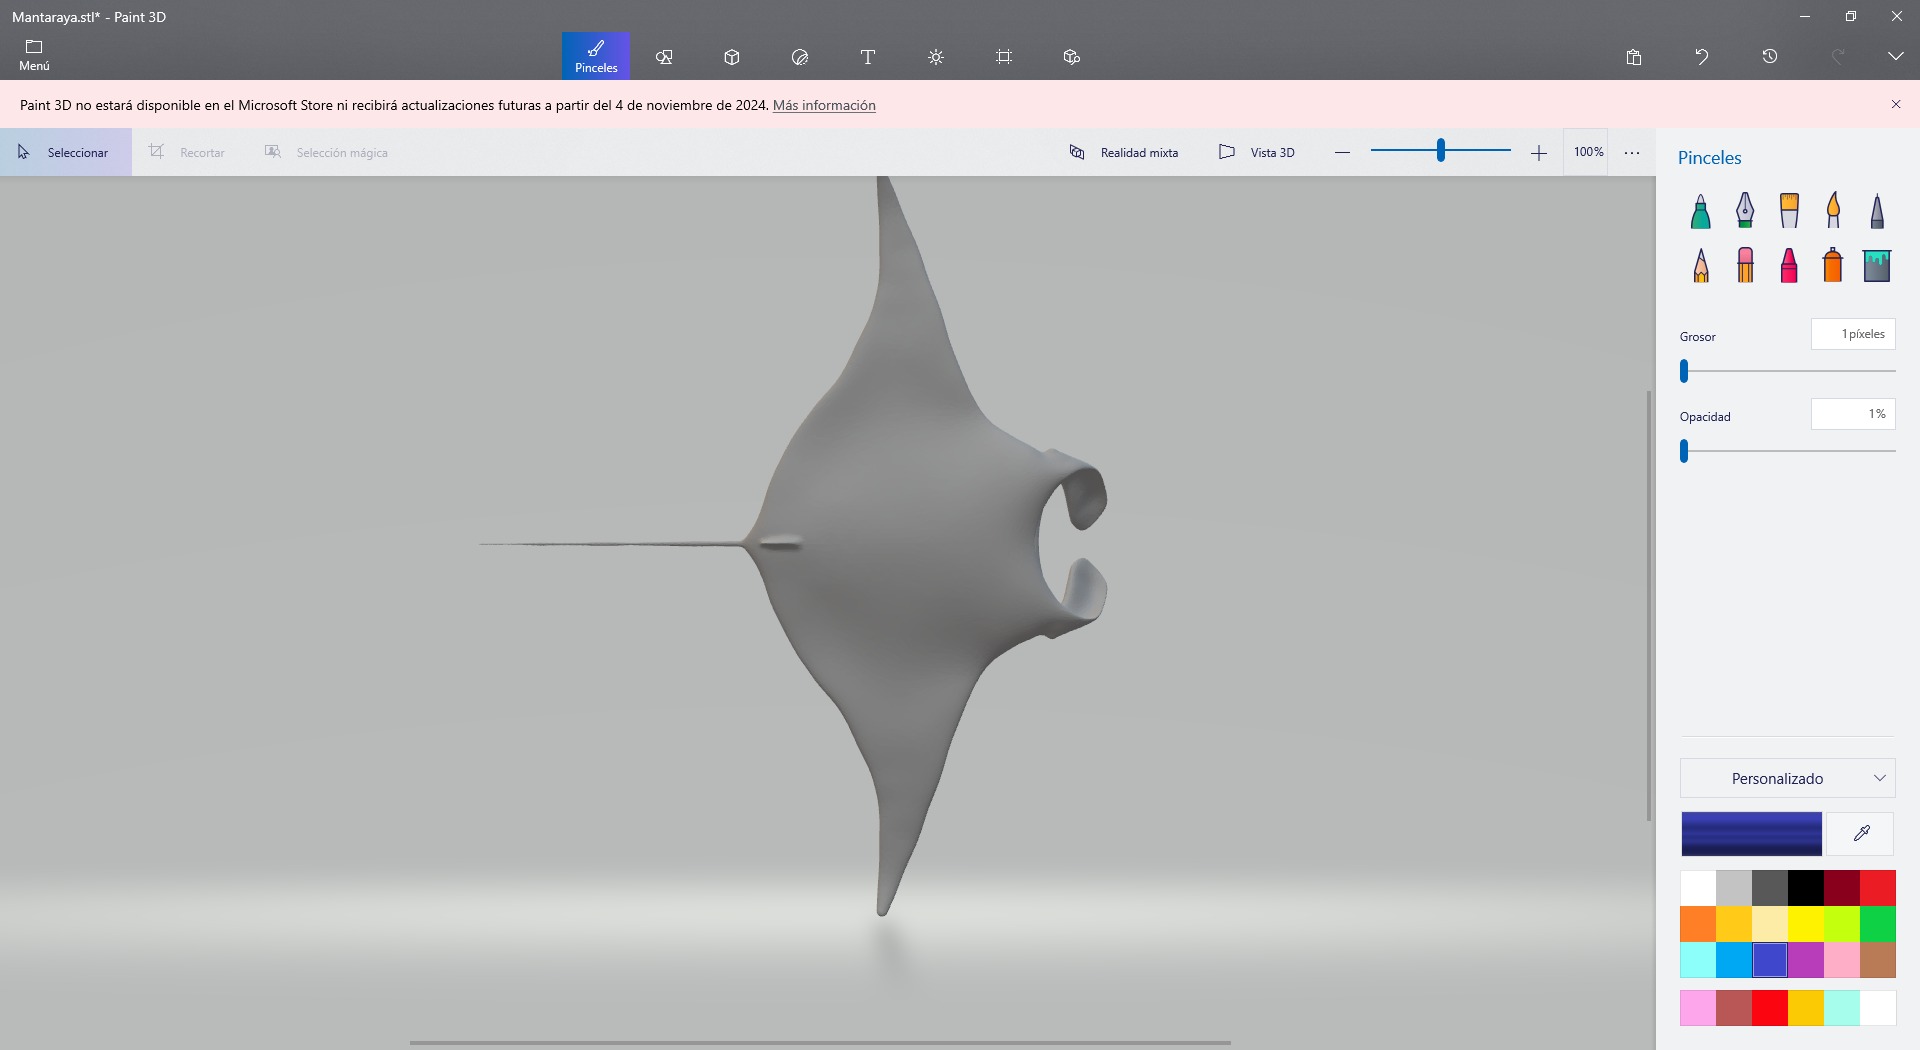The image size is (1920, 1050).
Task: Click the zoom in plus button
Action: (1539, 152)
